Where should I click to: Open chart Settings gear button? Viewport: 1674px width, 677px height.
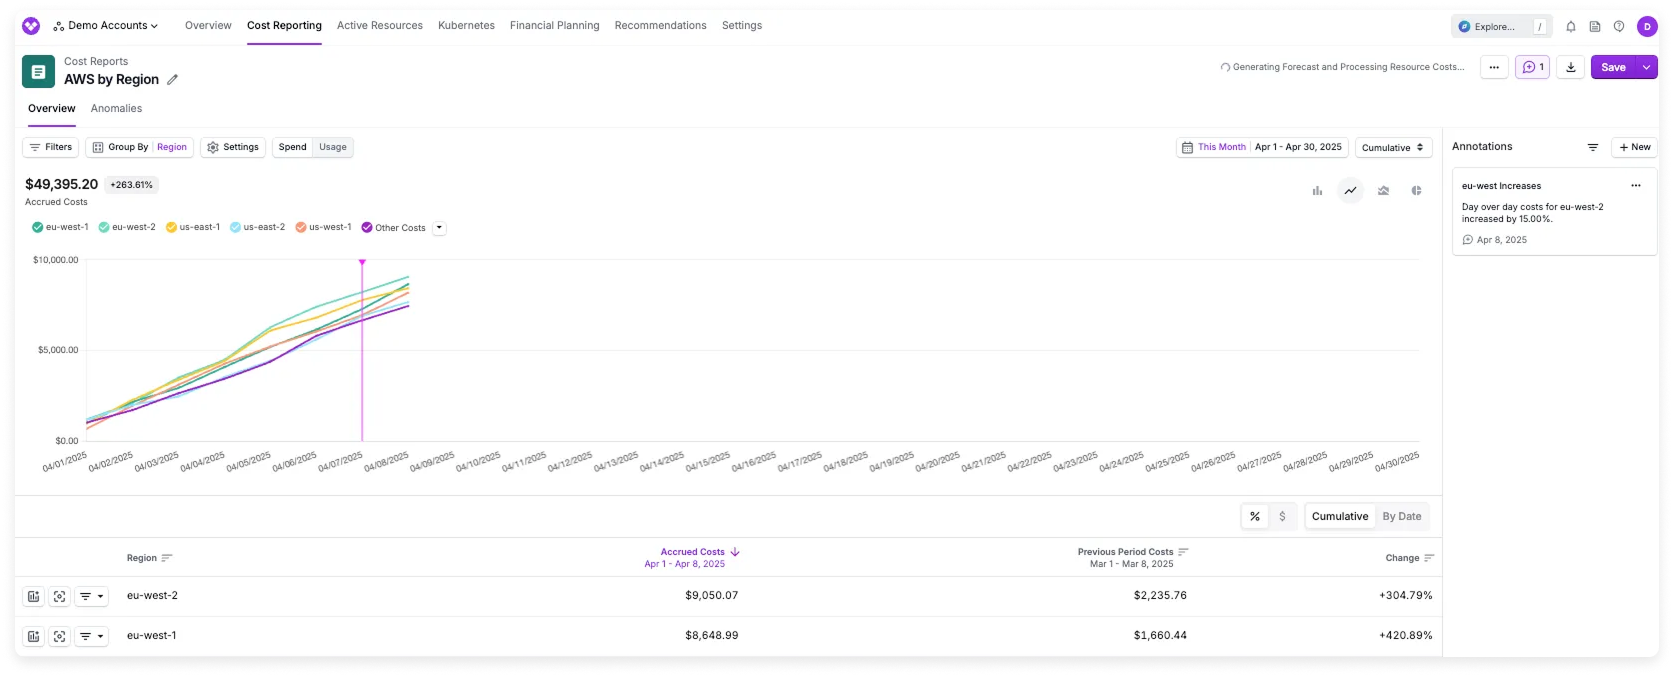(x=233, y=147)
